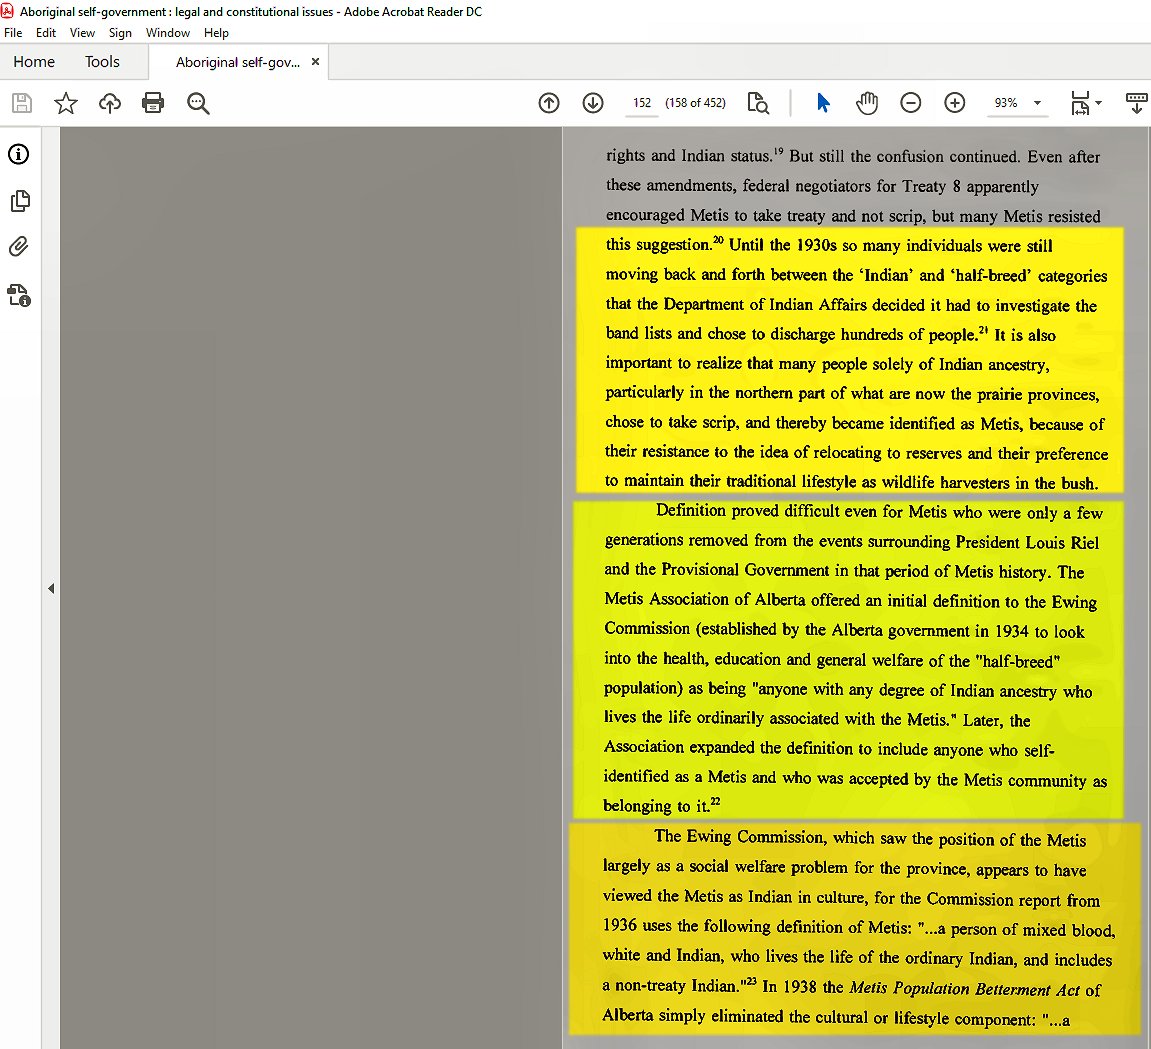
Task: Open the Window menu
Action: 167,33
